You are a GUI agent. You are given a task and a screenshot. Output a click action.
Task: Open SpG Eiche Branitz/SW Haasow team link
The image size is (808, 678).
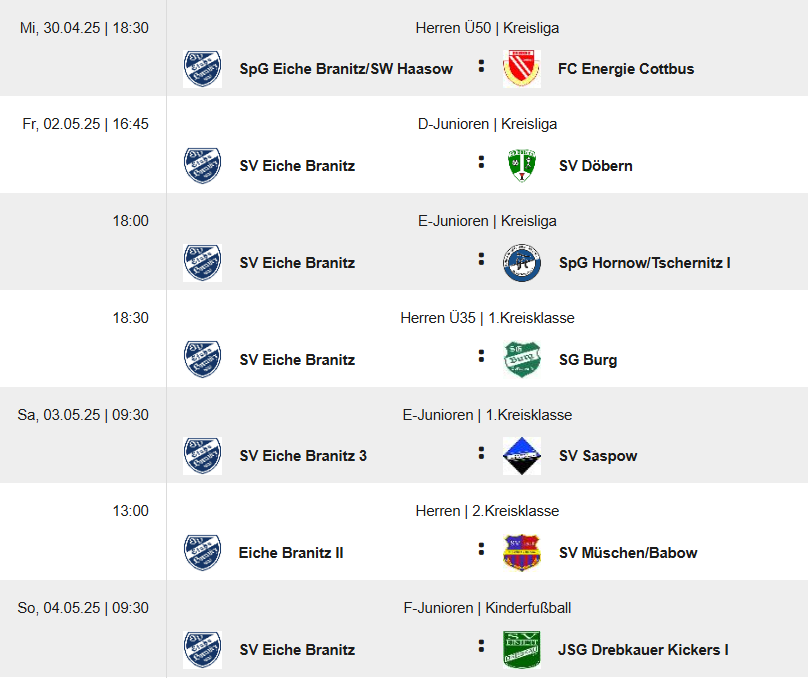click(346, 69)
